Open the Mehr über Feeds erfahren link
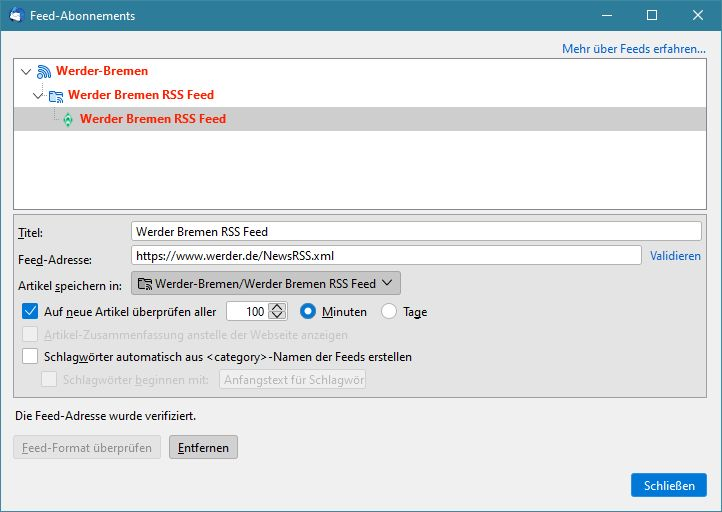 click(634, 49)
